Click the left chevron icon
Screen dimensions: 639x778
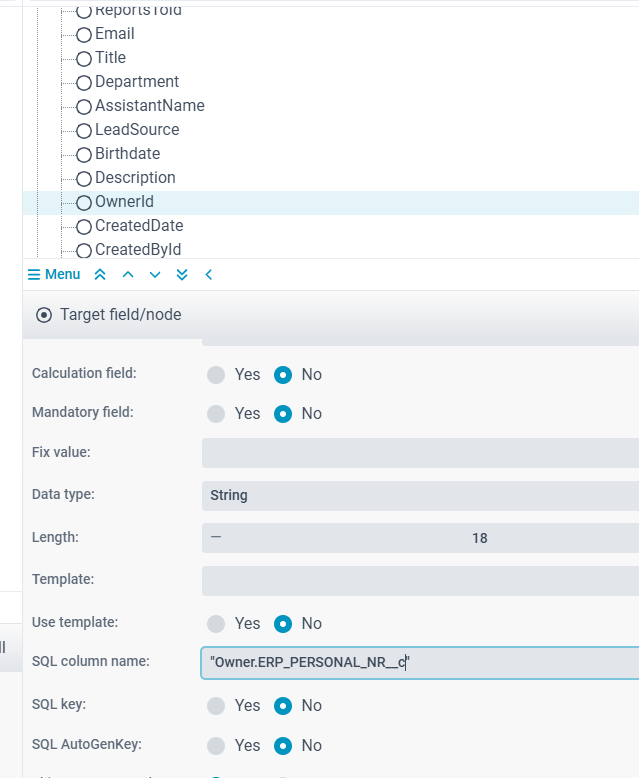coord(208,274)
